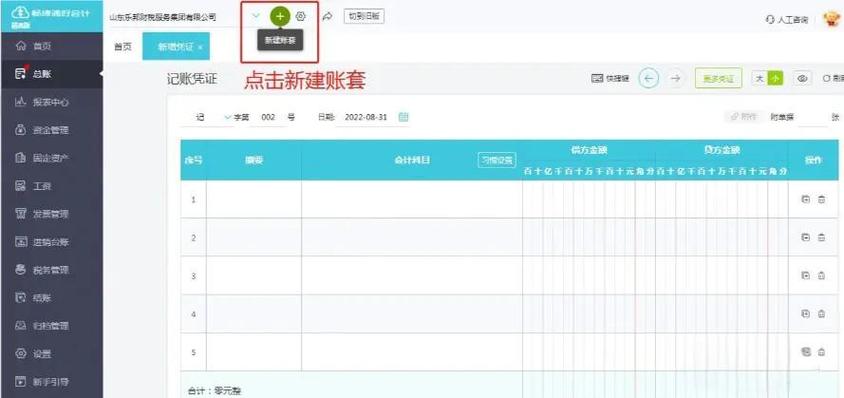Click the 切到旧版 button
Viewport: 844px width, 398px height.
pyautogui.click(x=364, y=16)
